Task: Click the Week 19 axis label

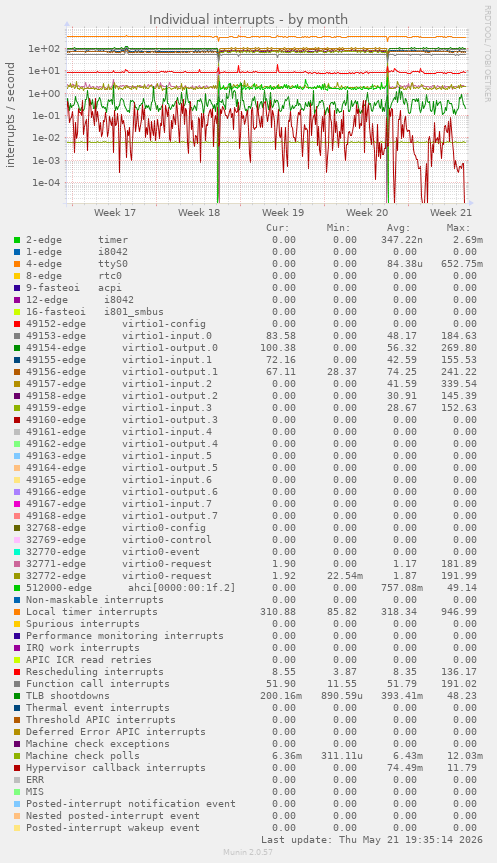Action: pos(283,212)
